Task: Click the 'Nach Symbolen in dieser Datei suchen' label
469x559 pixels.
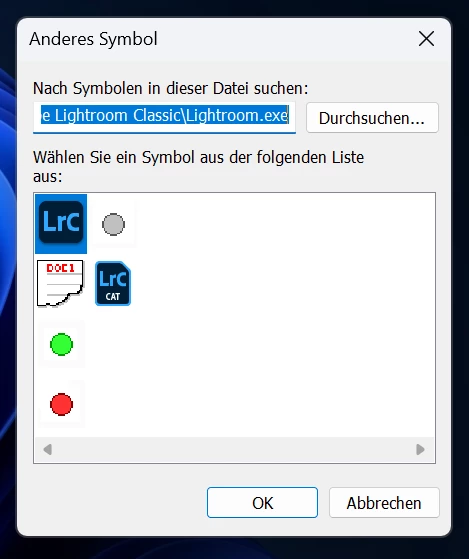Action: [x=170, y=88]
